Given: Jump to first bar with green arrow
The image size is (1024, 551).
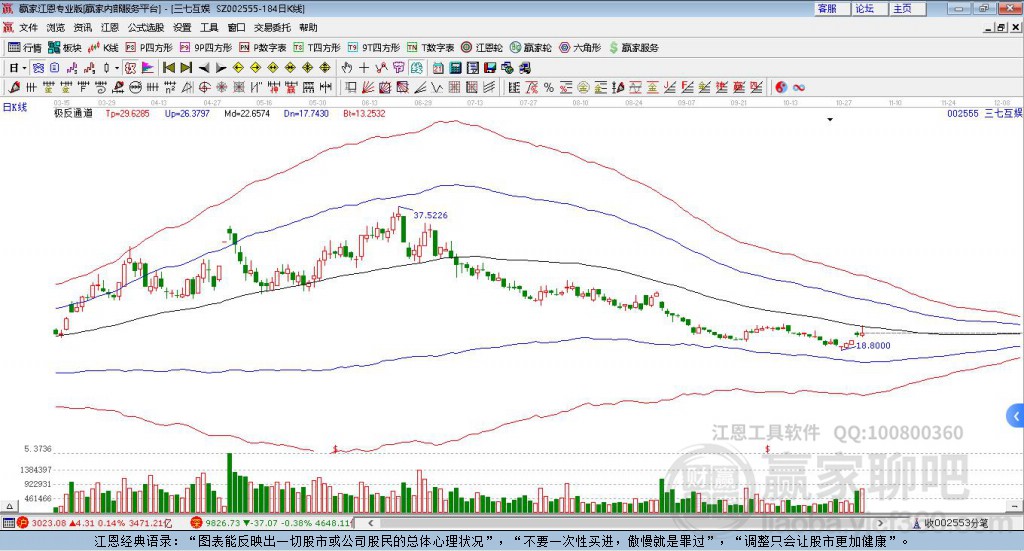Looking at the screenshot, I should coord(168,68).
